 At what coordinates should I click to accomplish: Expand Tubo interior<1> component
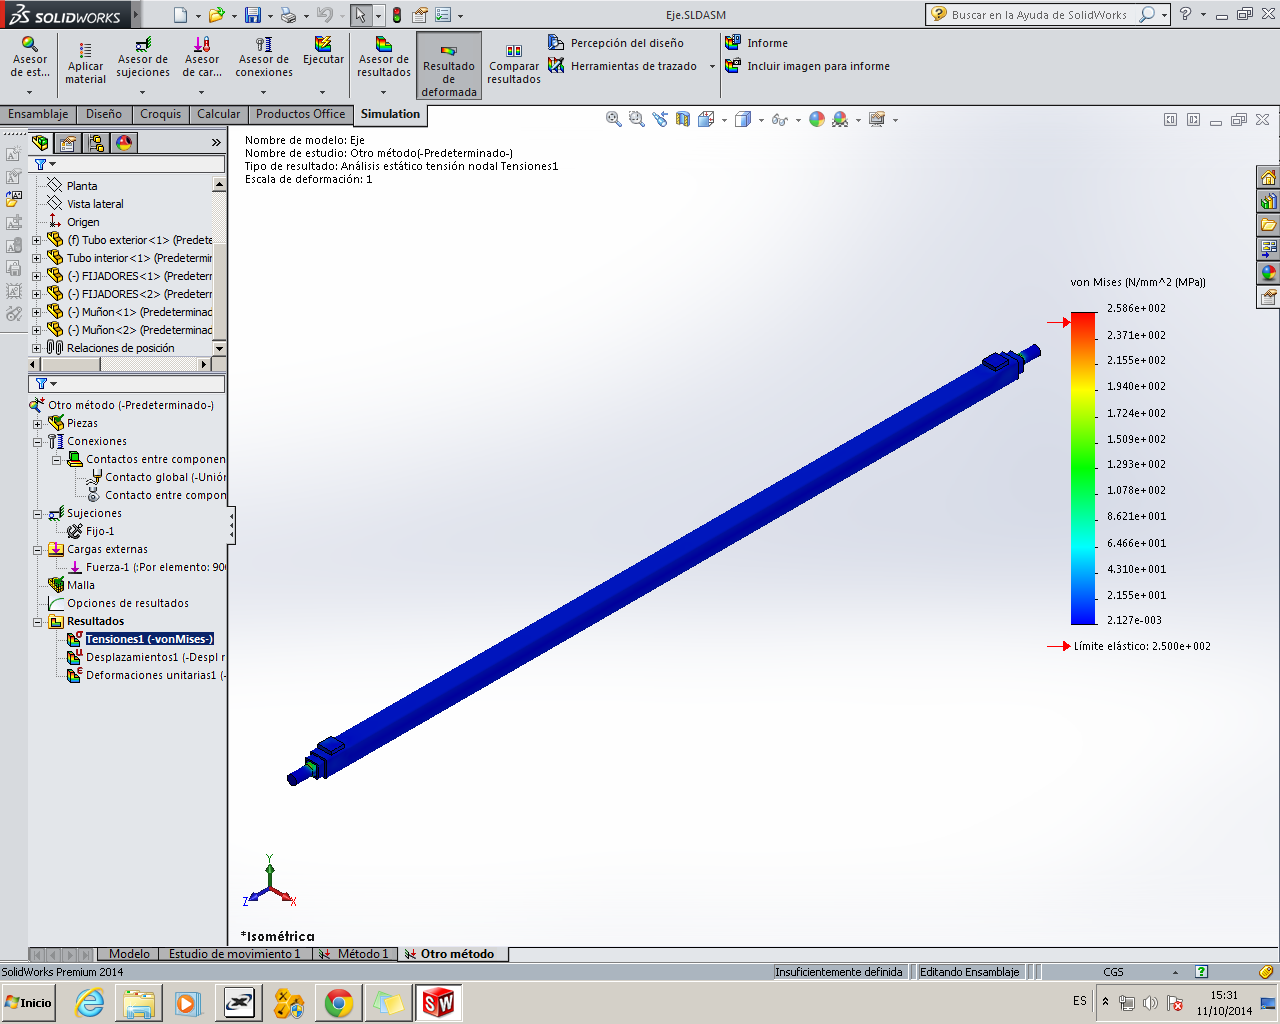[37, 258]
